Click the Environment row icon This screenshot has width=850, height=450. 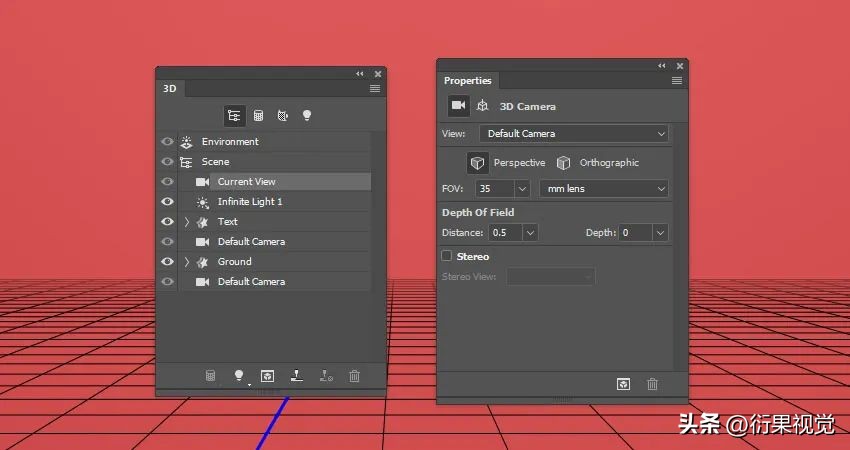point(186,142)
